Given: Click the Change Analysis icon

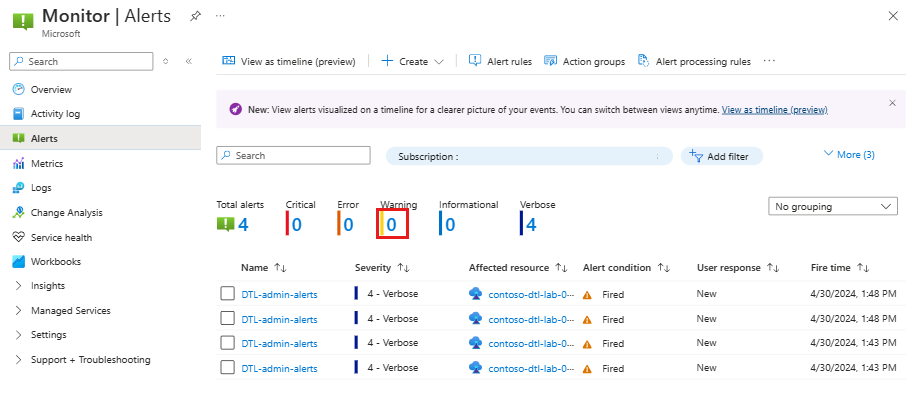Looking at the screenshot, I should (x=19, y=213).
